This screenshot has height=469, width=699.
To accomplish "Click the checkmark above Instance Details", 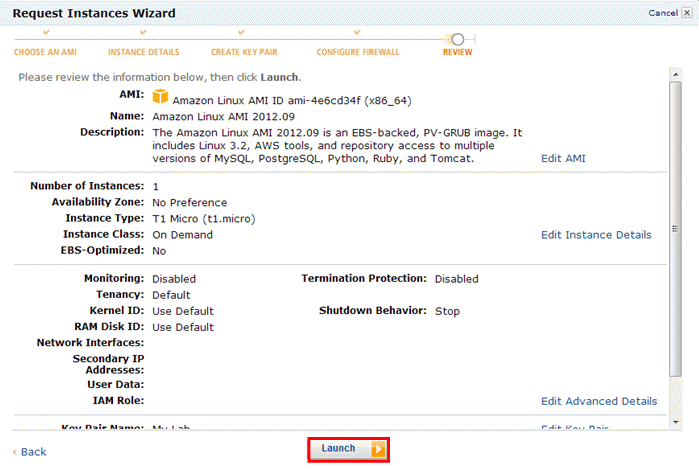I will (x=143, y=33).
